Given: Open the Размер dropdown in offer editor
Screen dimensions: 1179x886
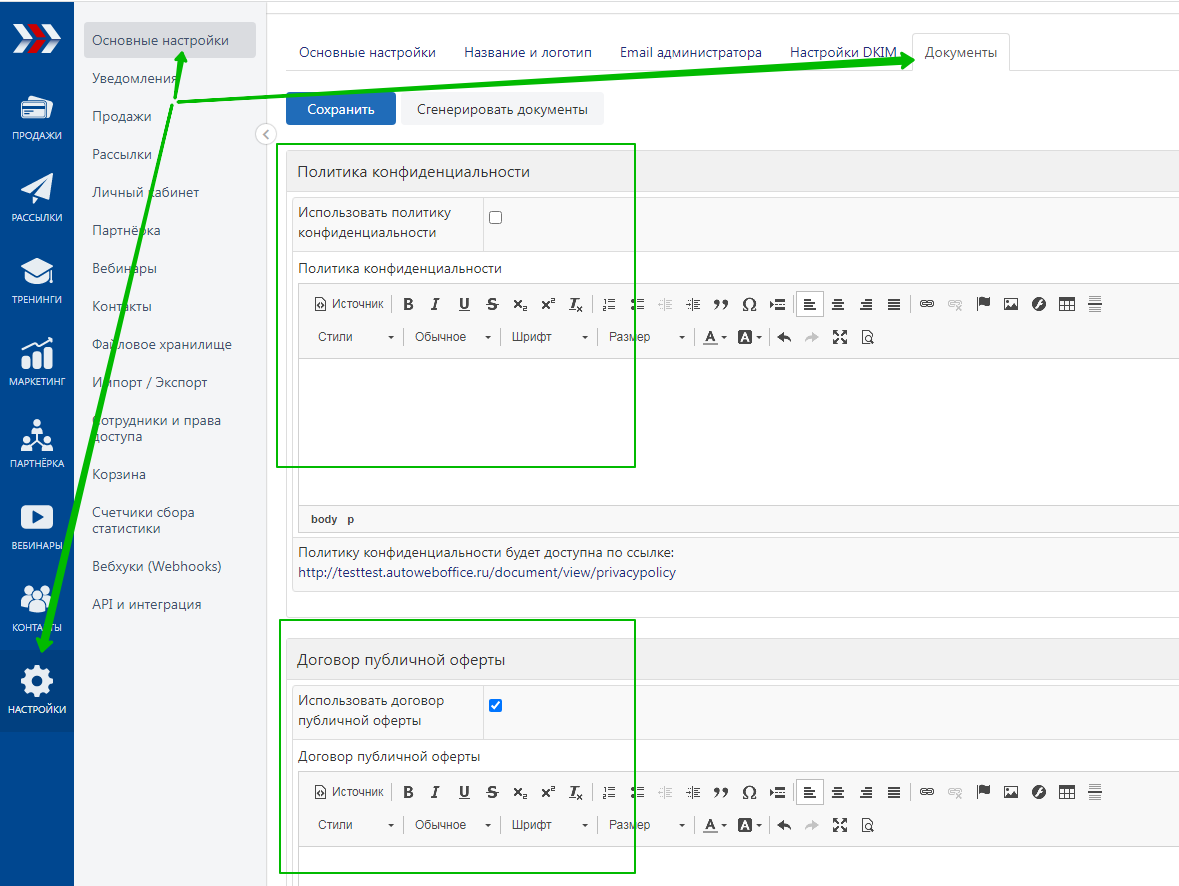Looking at the screenshot, I should coord(646,825).
